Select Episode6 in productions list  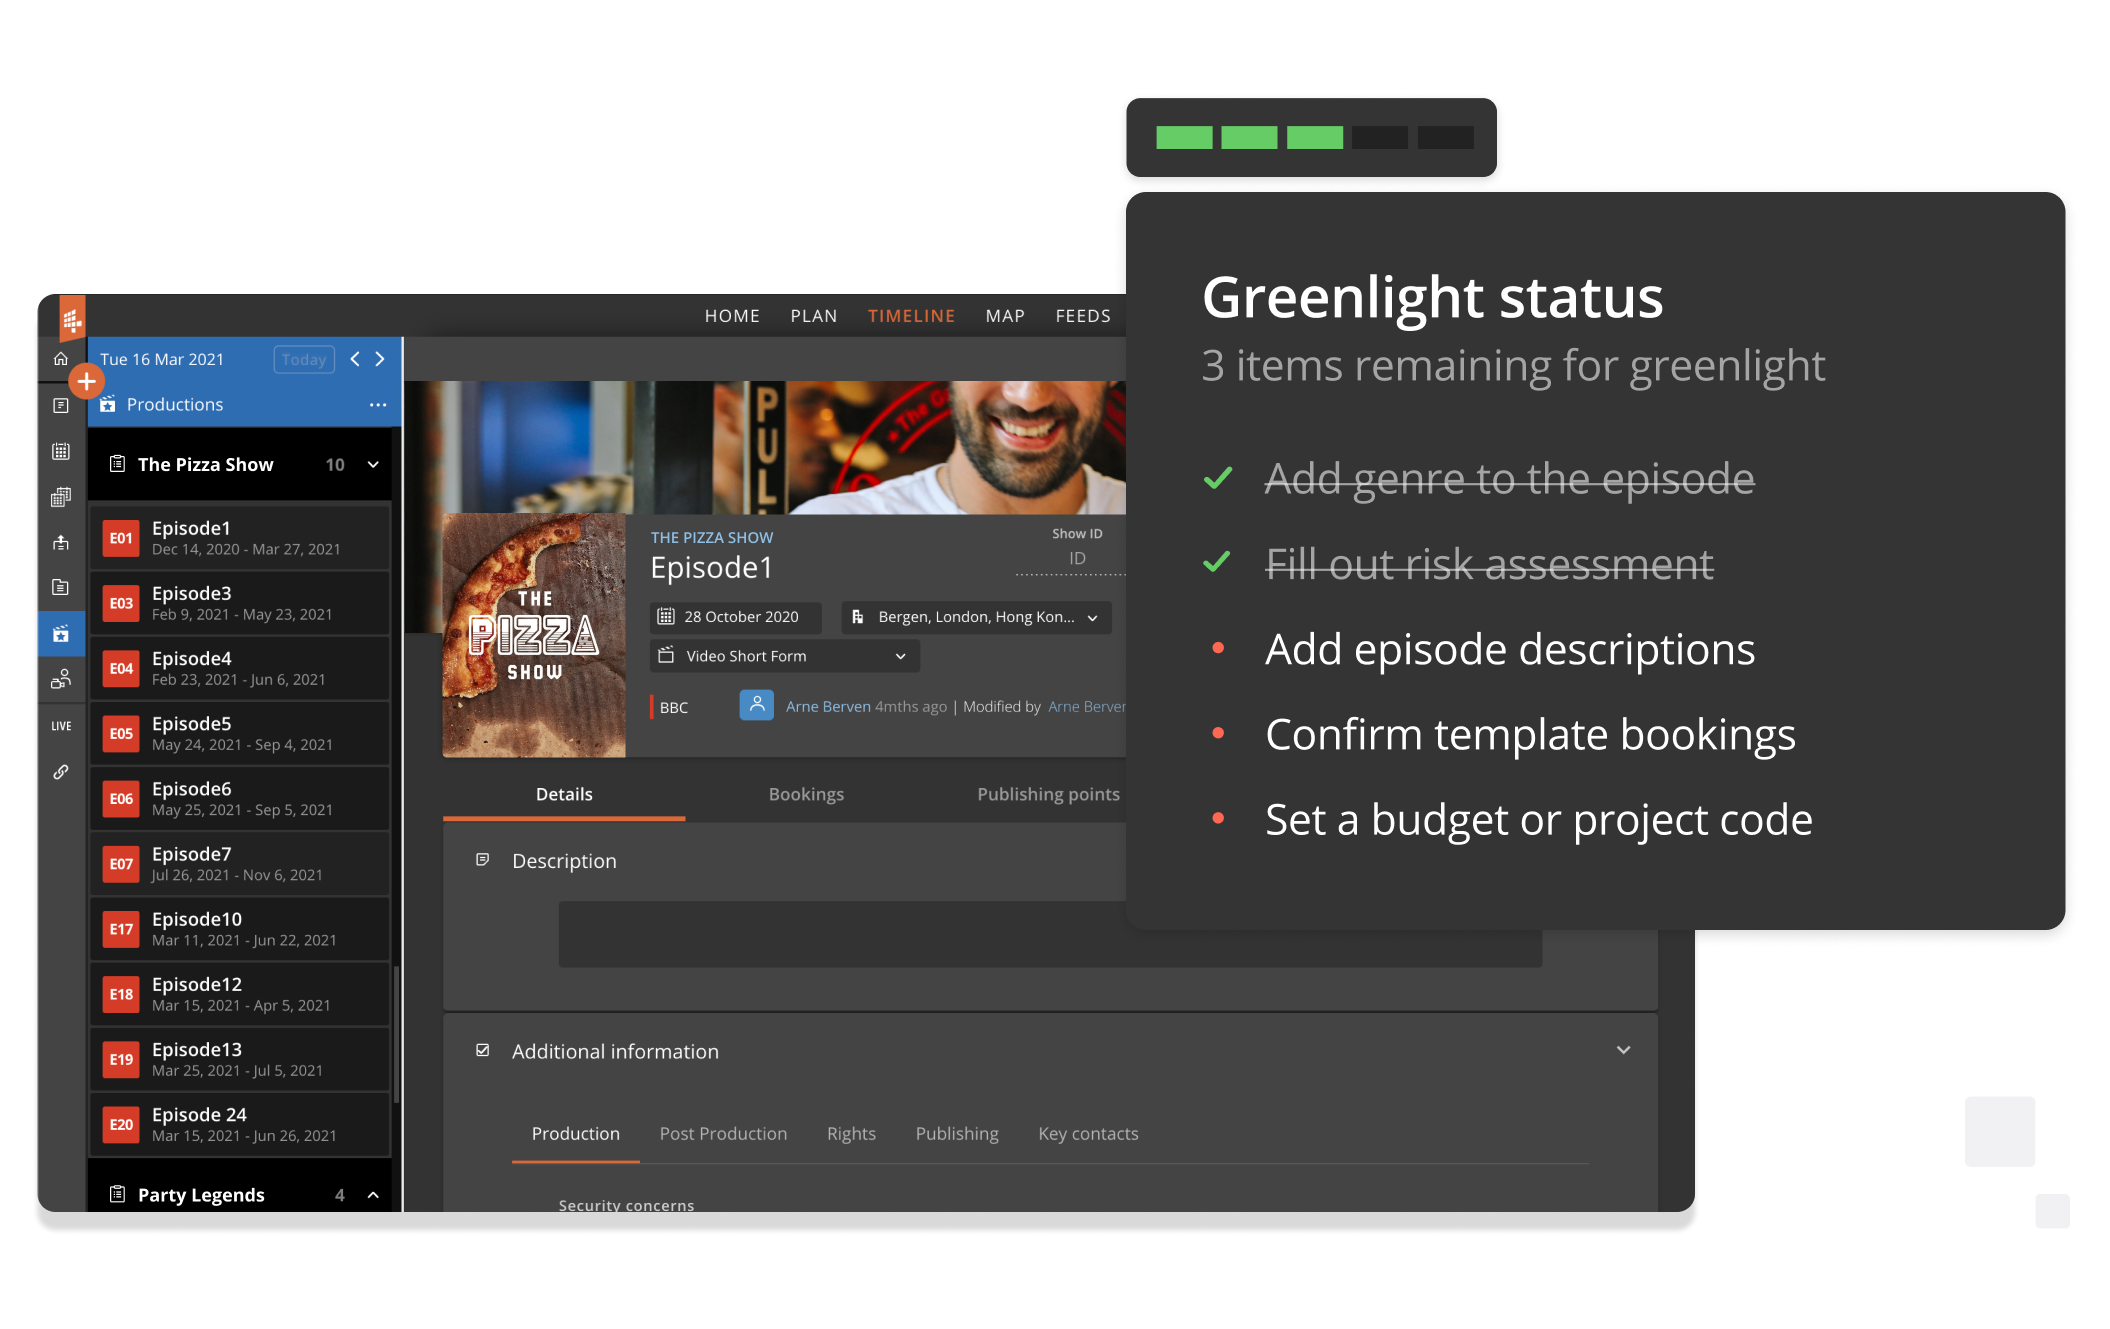coord(239,798)
